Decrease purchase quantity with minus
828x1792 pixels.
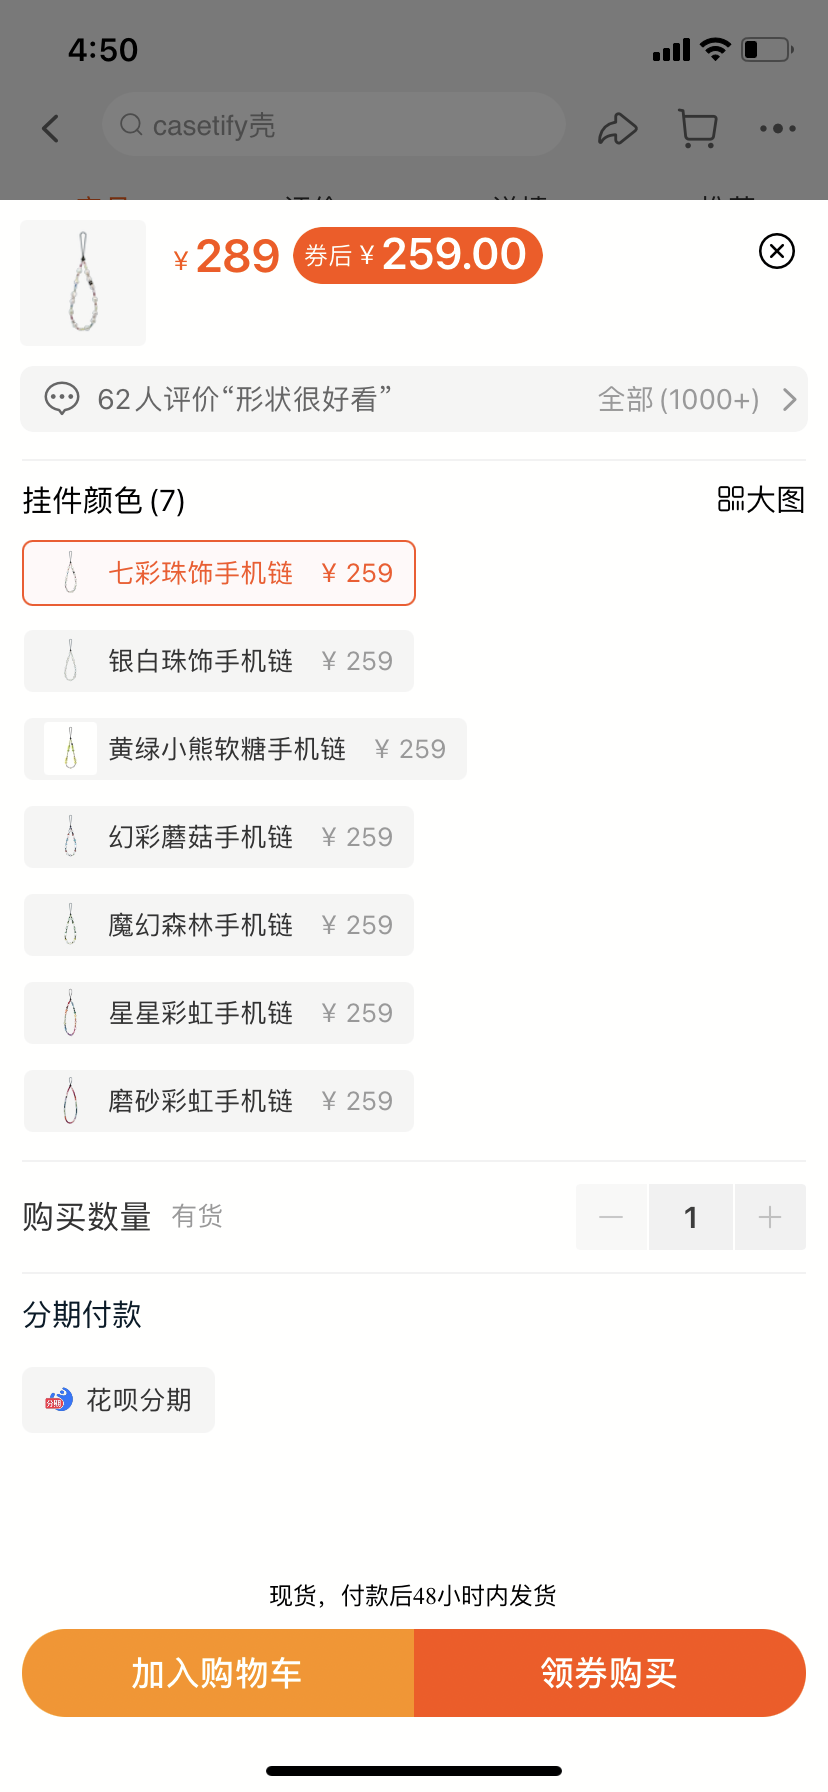coord(611,1217)
